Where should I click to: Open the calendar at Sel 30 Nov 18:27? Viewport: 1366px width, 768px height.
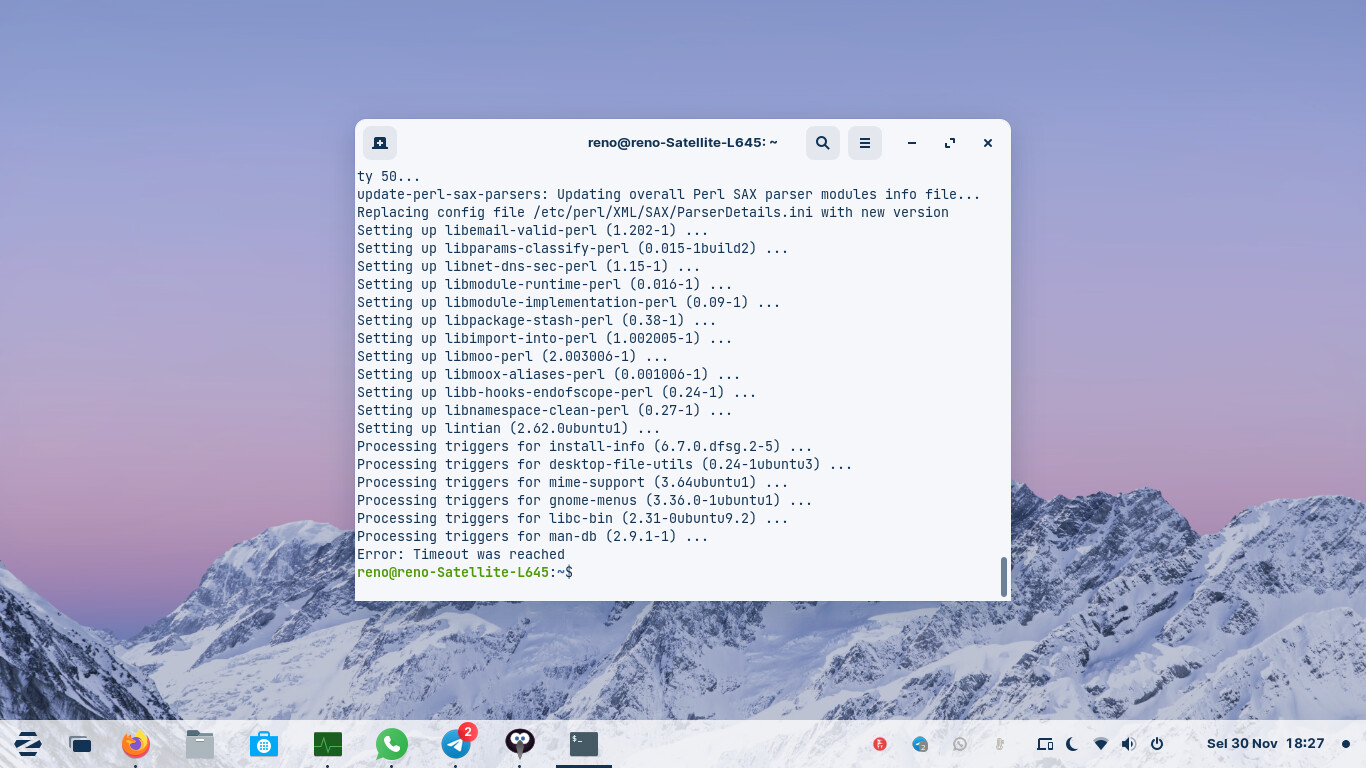coord(1265,744)
